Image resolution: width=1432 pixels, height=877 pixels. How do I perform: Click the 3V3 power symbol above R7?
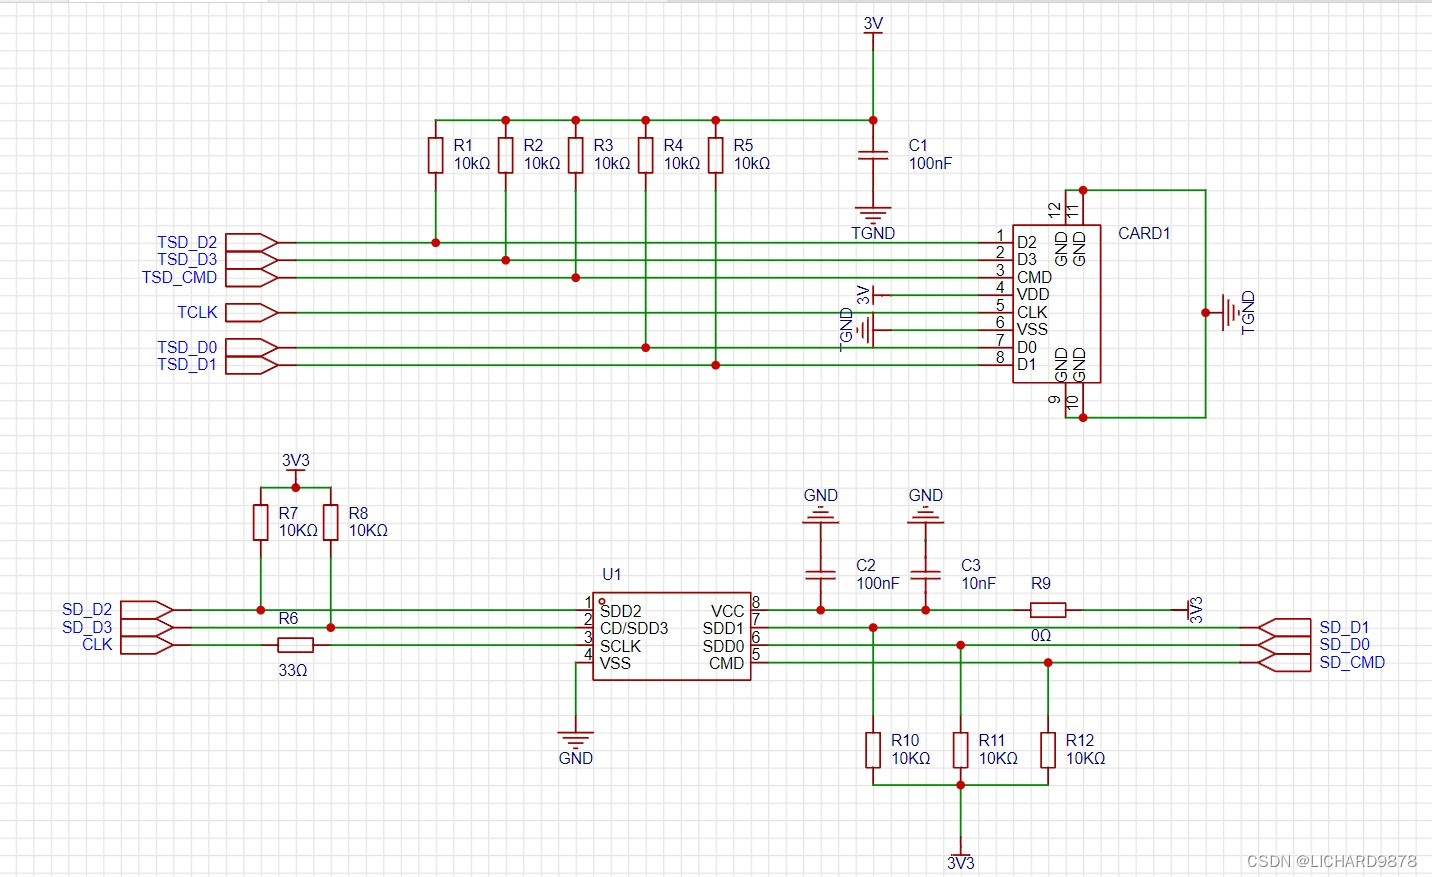tap(295, 466)
